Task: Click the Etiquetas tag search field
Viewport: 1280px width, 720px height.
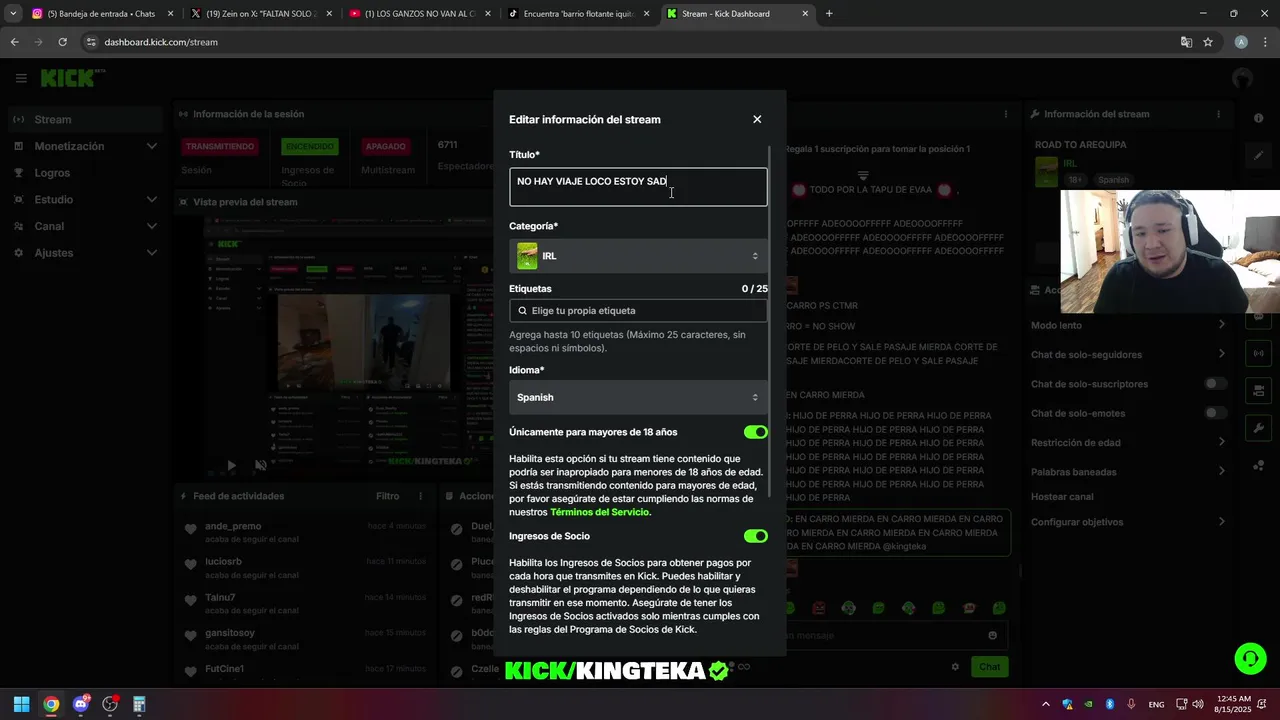Action: 638,311
